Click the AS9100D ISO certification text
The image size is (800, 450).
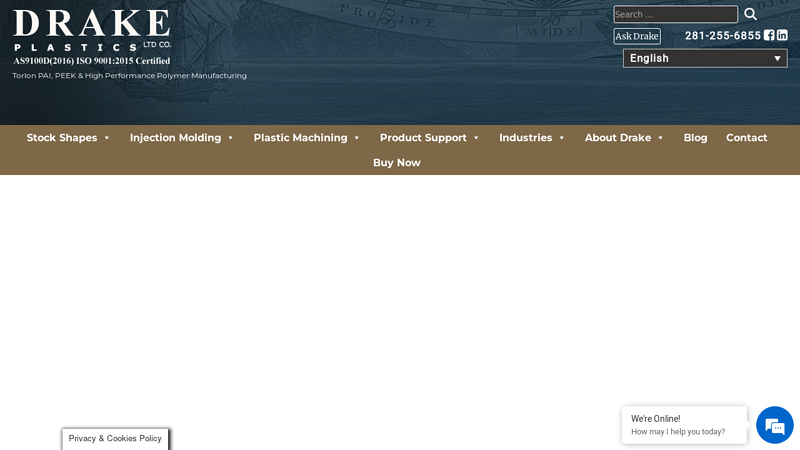[91, 61]
